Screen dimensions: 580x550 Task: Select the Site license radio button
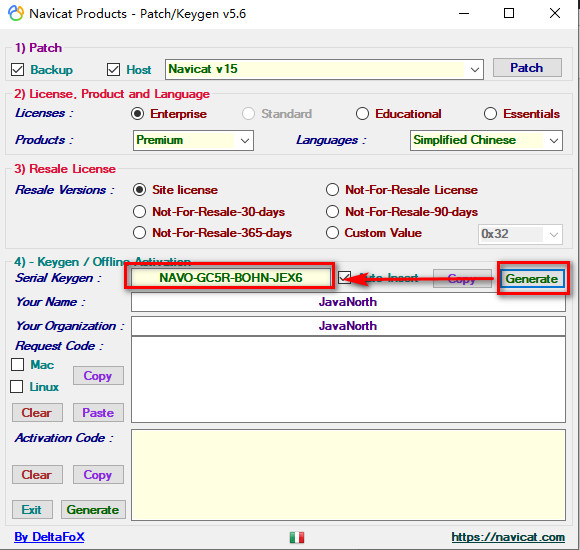(139, 190)
